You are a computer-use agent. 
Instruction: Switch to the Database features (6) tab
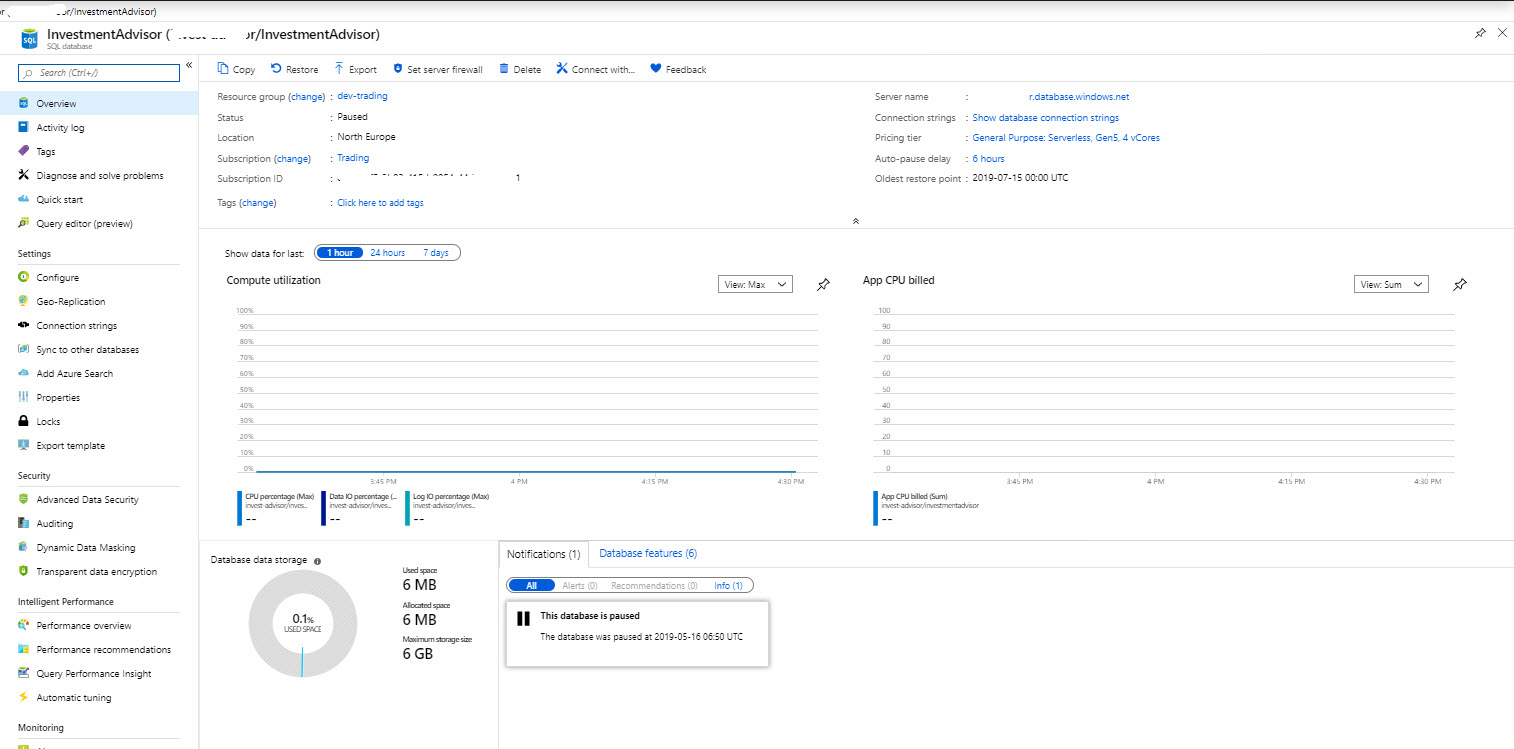(646, 553)
